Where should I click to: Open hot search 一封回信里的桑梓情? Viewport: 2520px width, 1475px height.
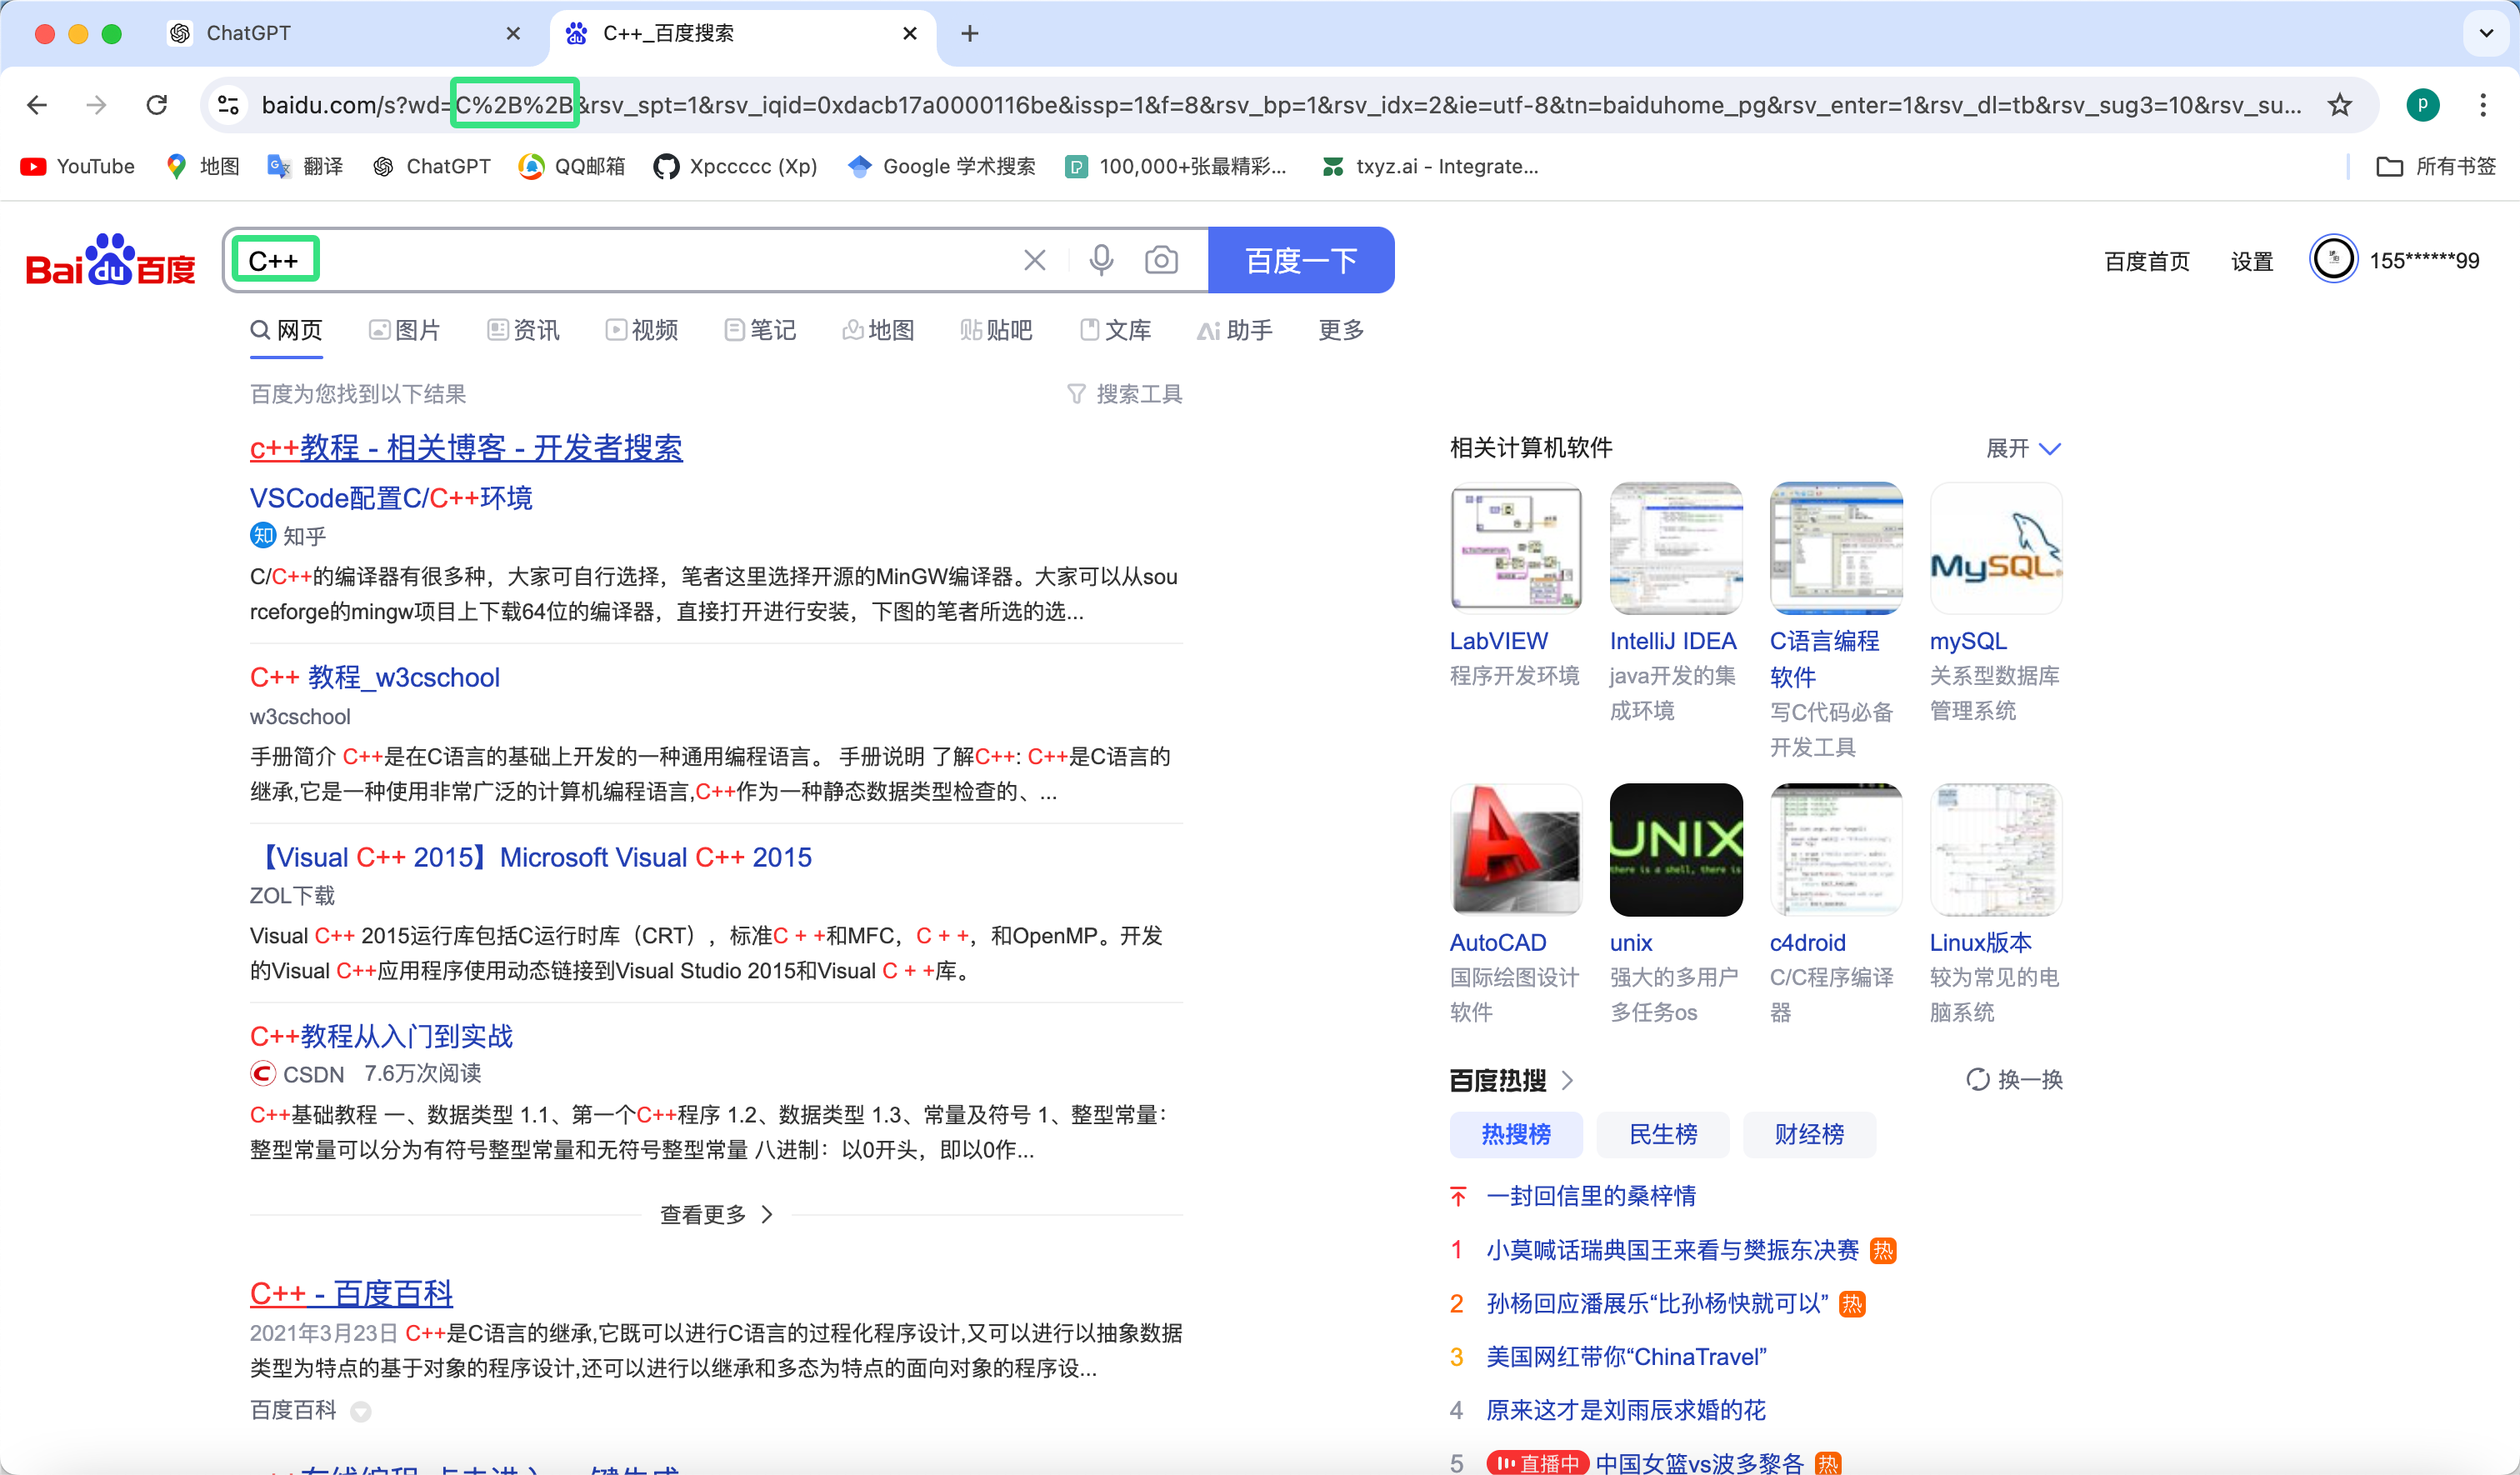point(1590,1196)
